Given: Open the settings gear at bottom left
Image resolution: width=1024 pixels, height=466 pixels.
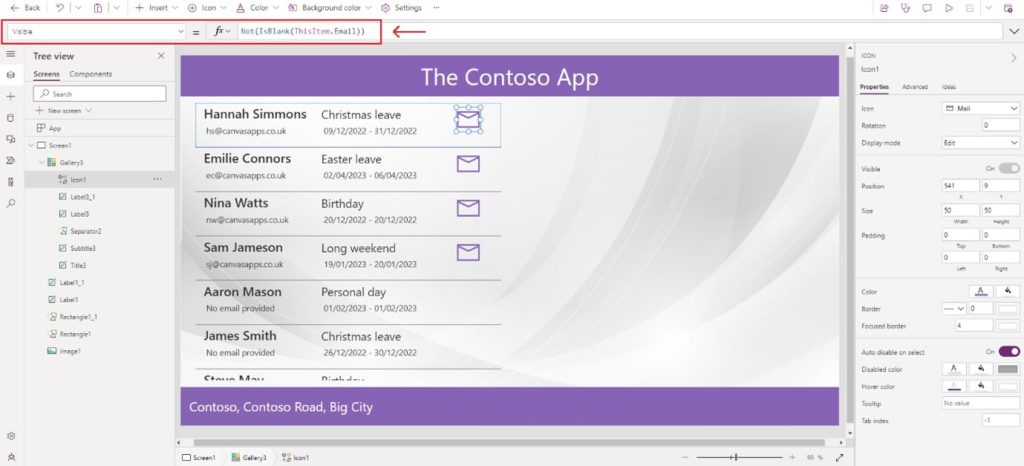Looking at the screenshot, I should (x=10, y=436).
